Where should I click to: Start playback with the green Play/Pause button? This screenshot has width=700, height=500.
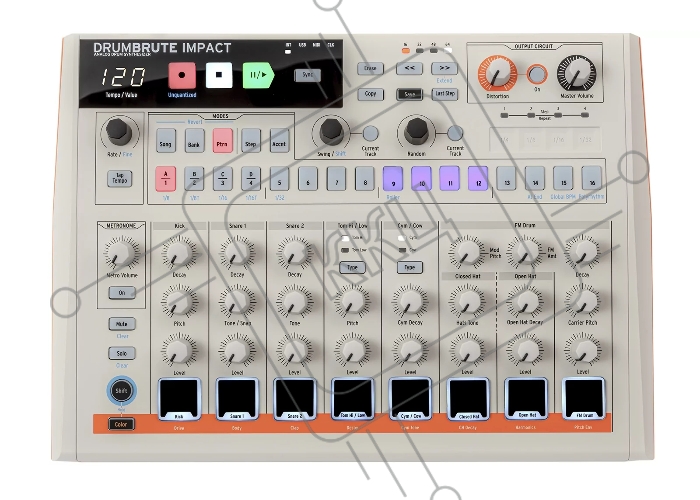258,75
